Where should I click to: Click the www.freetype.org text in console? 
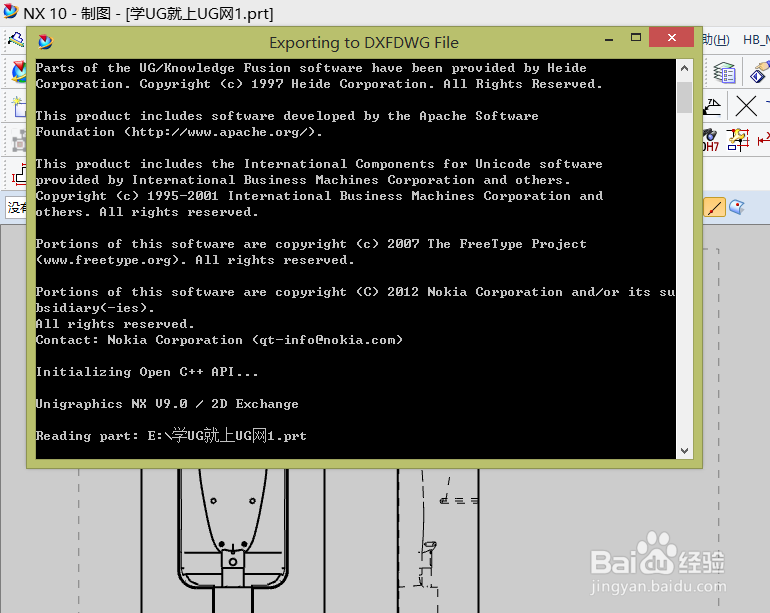click(x=108, y=260)
